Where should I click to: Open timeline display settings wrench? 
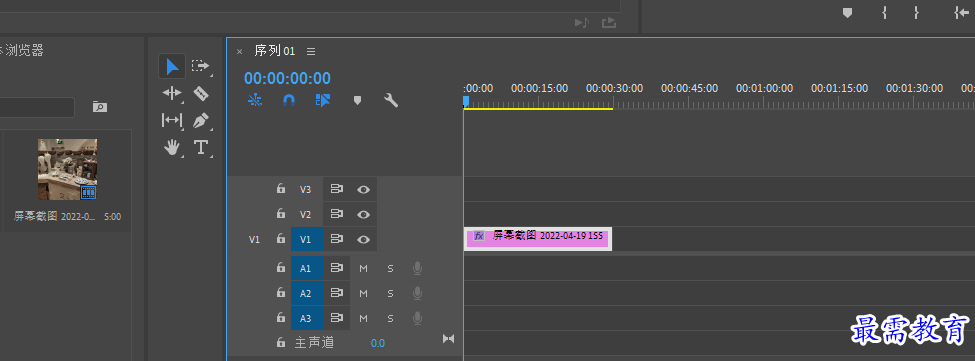391,100
